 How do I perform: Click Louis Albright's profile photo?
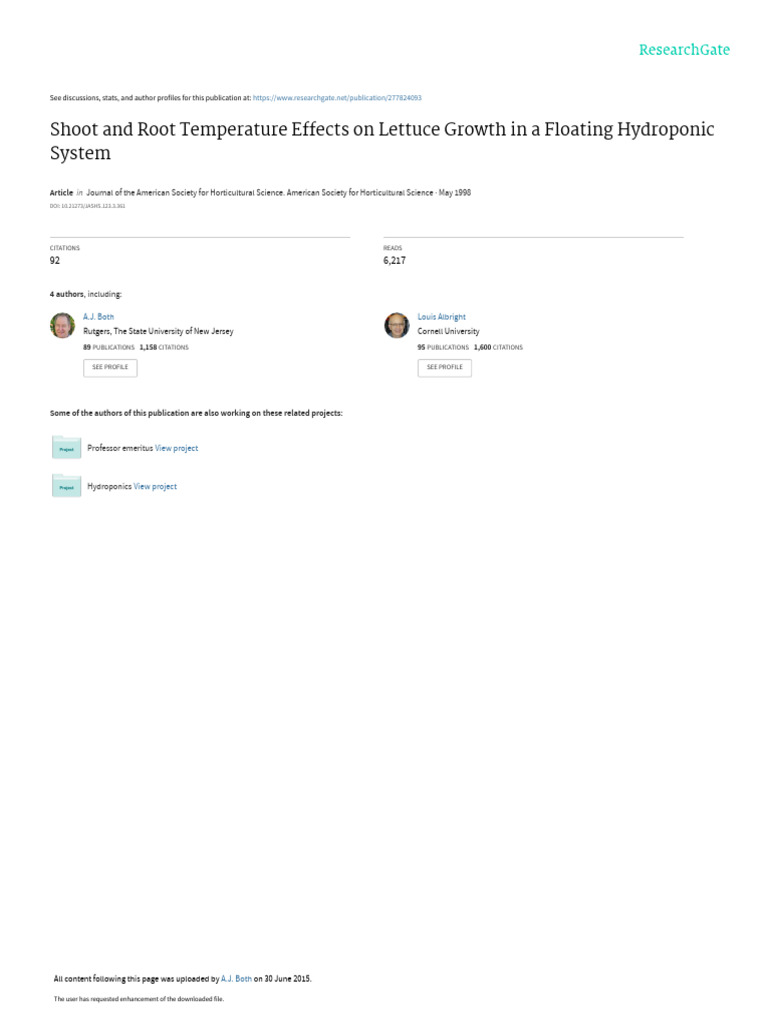pyautogui.click(x=396, y=325)
